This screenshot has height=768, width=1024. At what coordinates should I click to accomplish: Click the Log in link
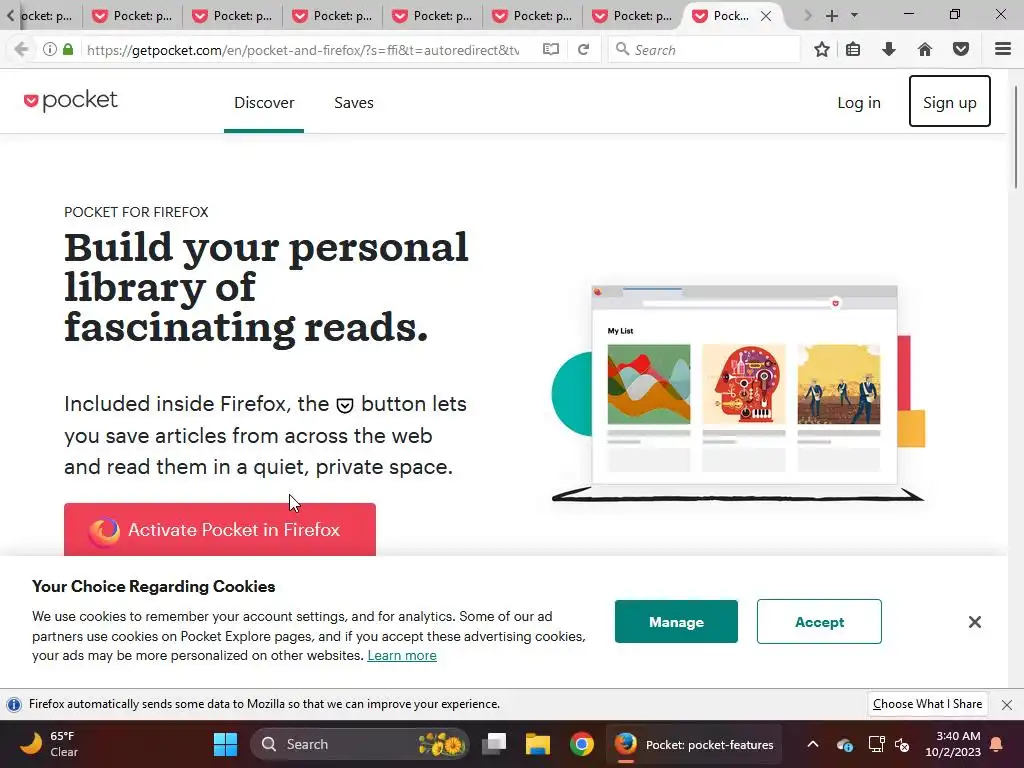pos(859,103)
